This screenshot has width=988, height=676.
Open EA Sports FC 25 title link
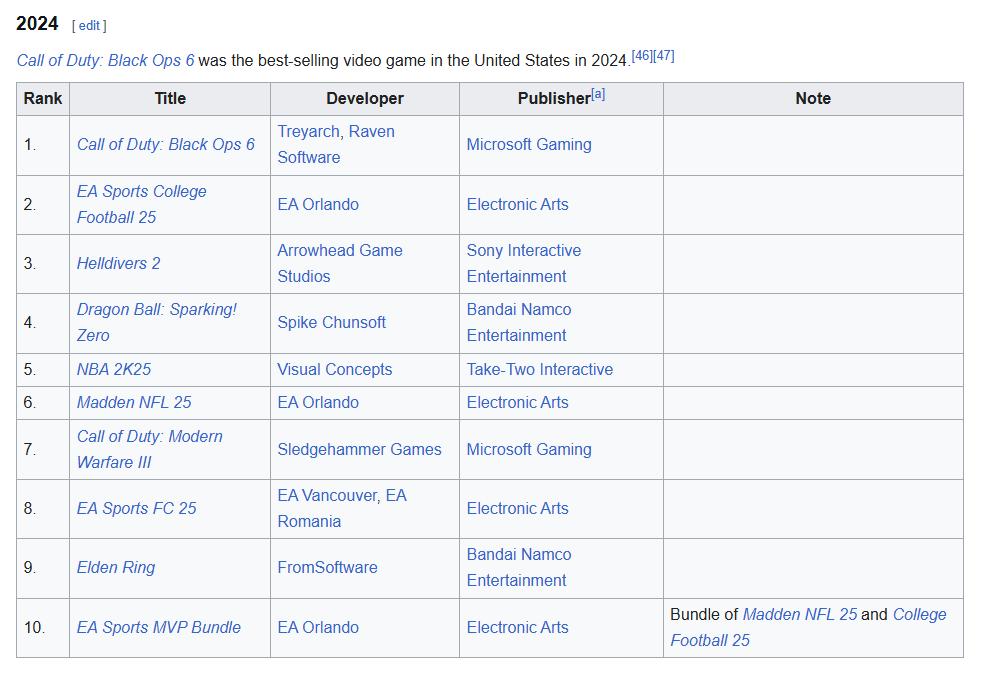137,508
